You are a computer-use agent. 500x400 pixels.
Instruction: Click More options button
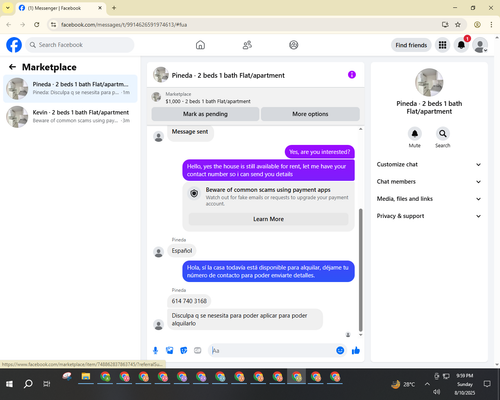[x=310, y=114]
